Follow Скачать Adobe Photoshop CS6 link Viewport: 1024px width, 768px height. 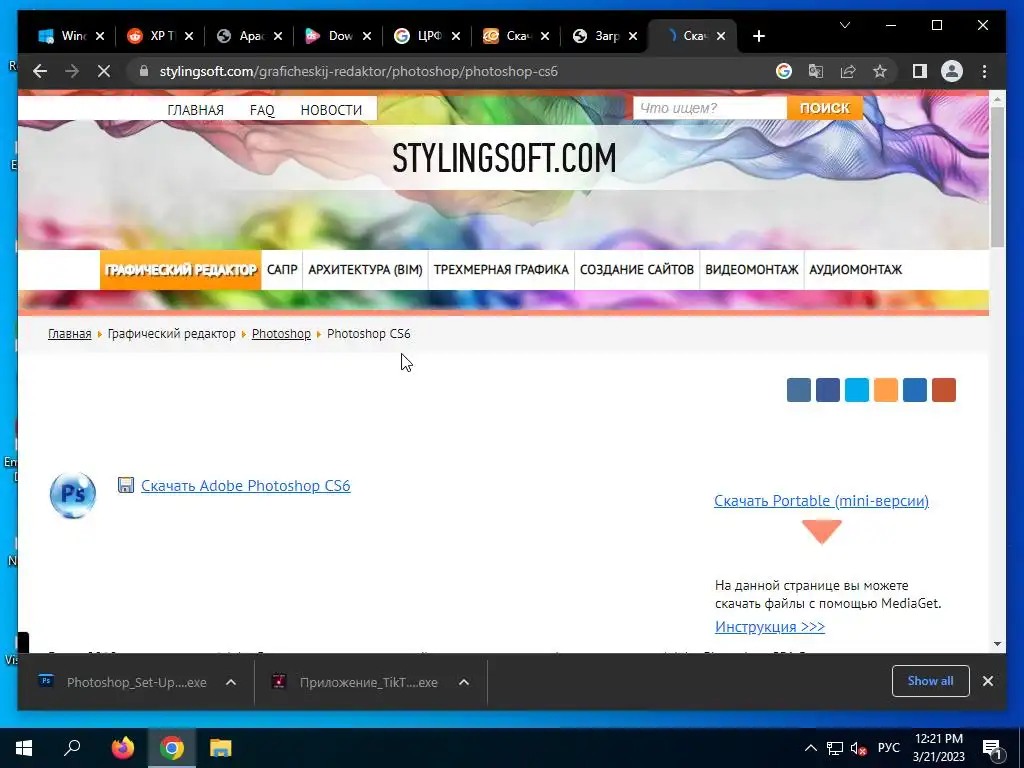[x=246, y=485]
